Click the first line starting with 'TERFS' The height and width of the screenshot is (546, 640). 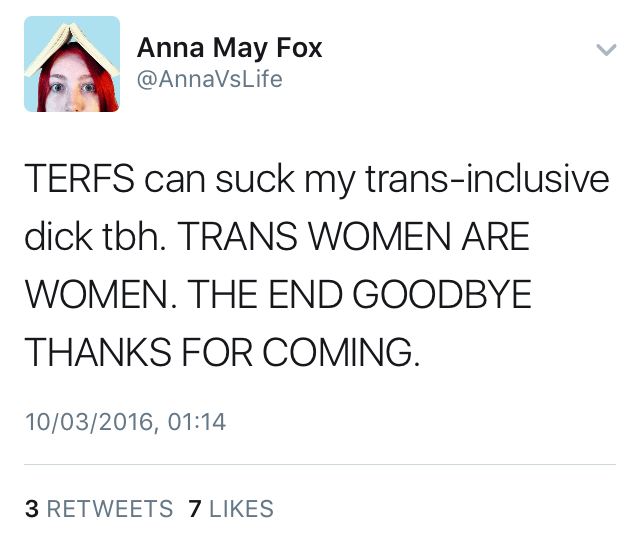(316, 180)
